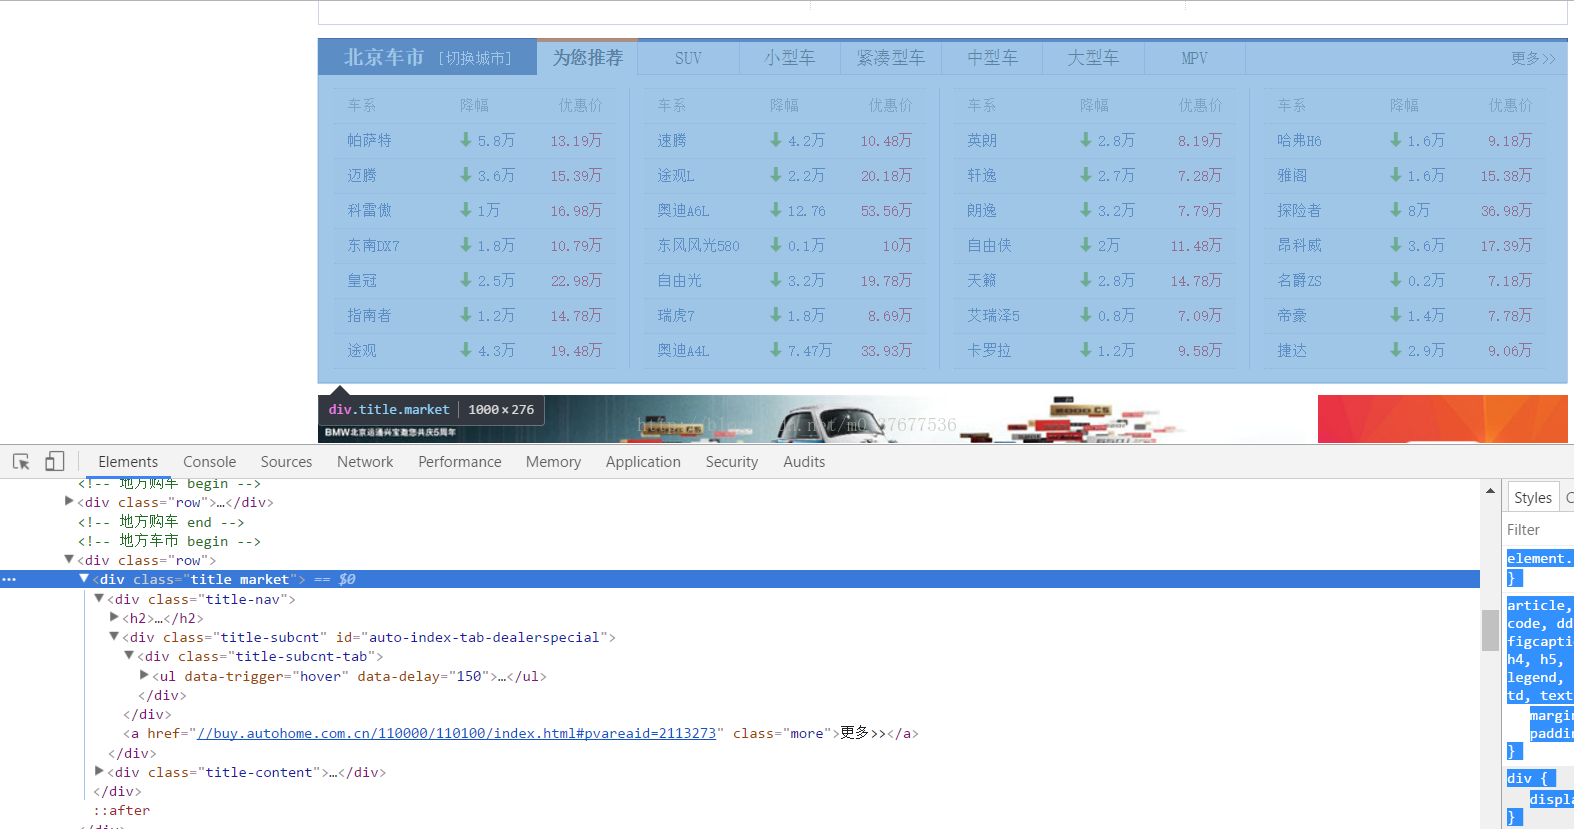Image resolution: width=1574 pixels, height=829 pixels.
Task: Open the 自由侠 car link
Action: 989,245
